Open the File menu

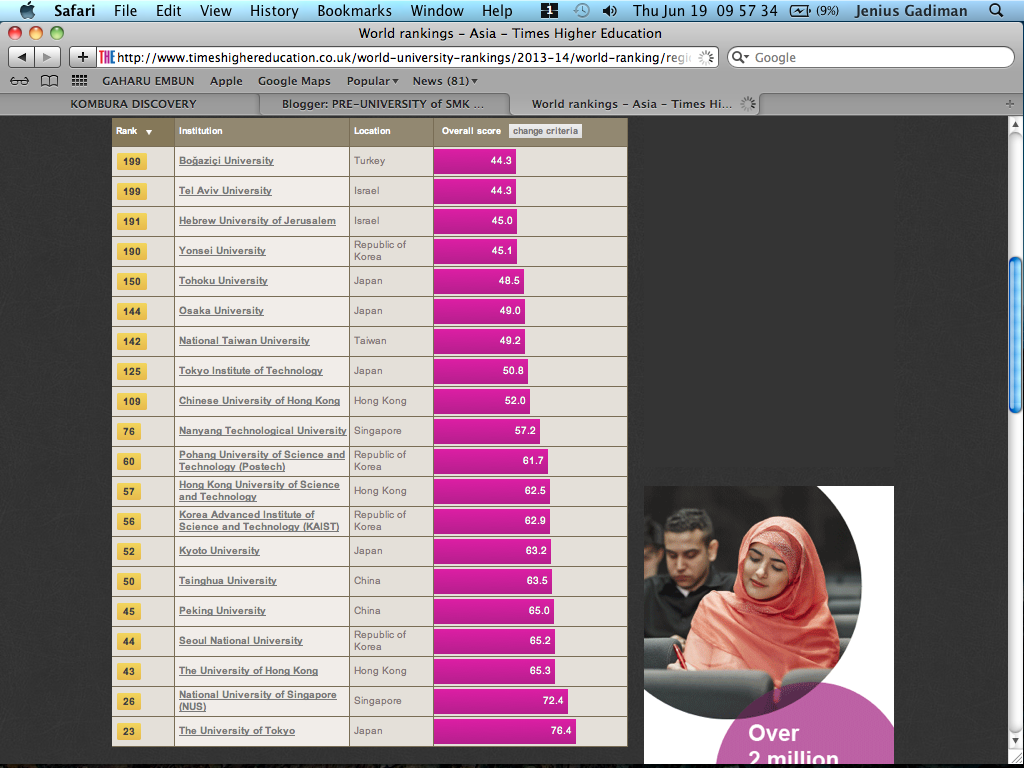[x=125, y=10]
